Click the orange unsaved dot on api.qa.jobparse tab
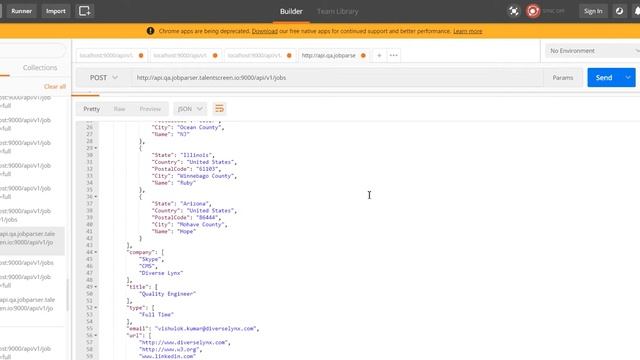The image size is (640, 360). point(363,56)
